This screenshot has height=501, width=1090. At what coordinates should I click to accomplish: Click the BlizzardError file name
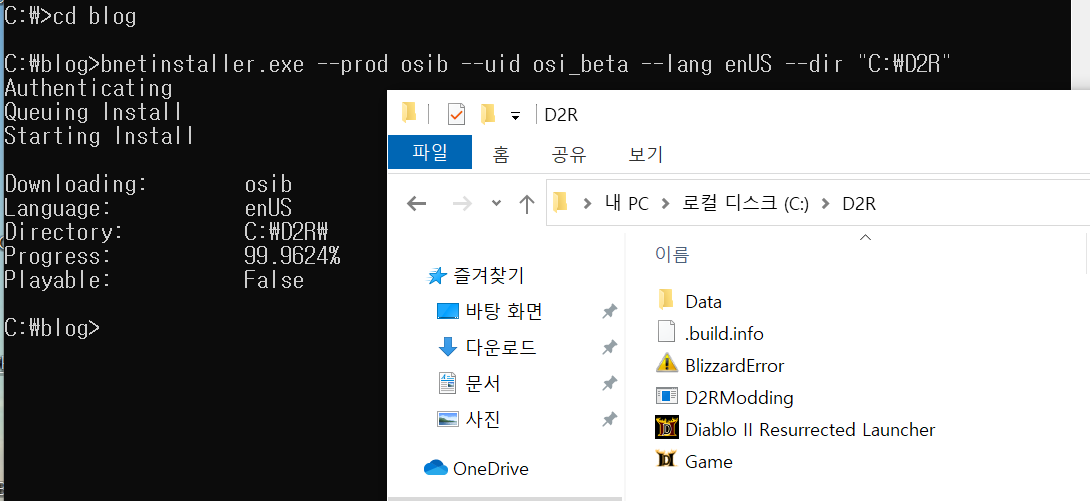click(735, 366)
